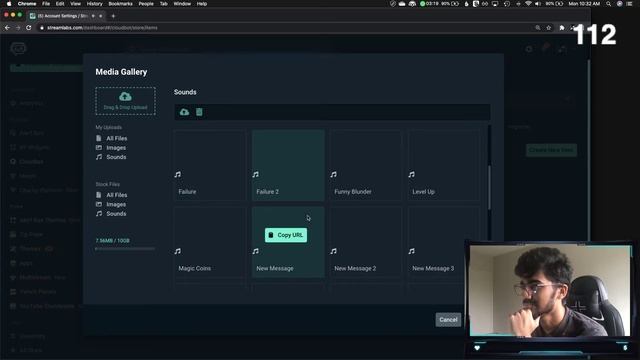The image size is (640, 360).
Task: Select the New Message 2 sound label
Action: point(355,268)
